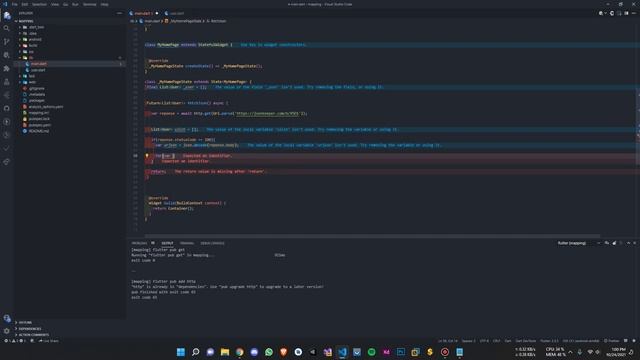Open Windows taskbar search
Image resolution: width=640 pixels, height=360 pixels.
[x=196, y=352]
